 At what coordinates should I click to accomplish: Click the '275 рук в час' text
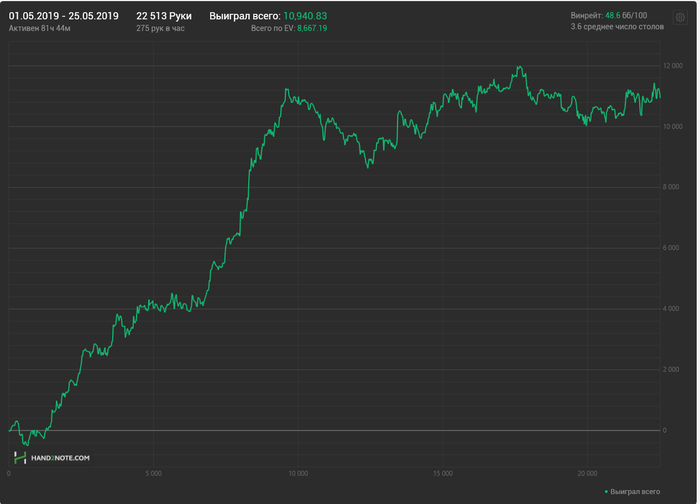point(160,28)
